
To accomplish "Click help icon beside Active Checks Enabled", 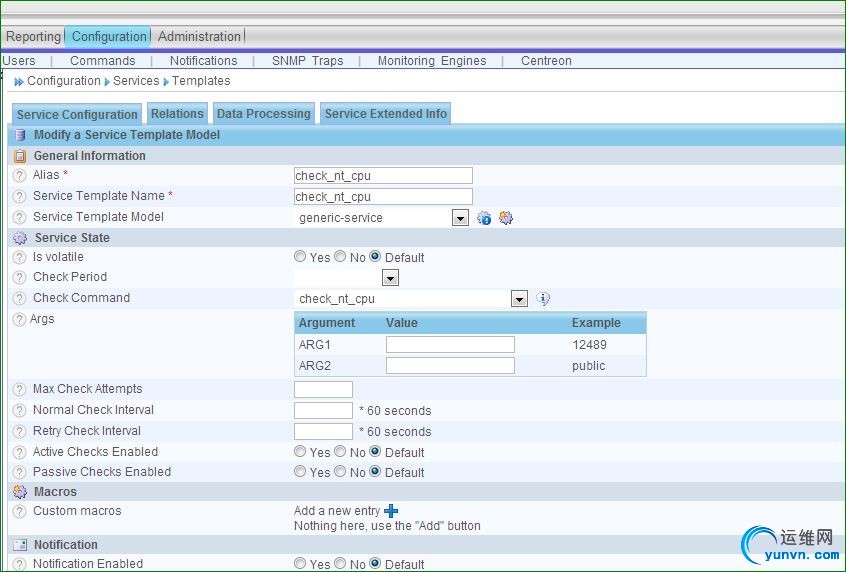I will (x=19, y=452).
